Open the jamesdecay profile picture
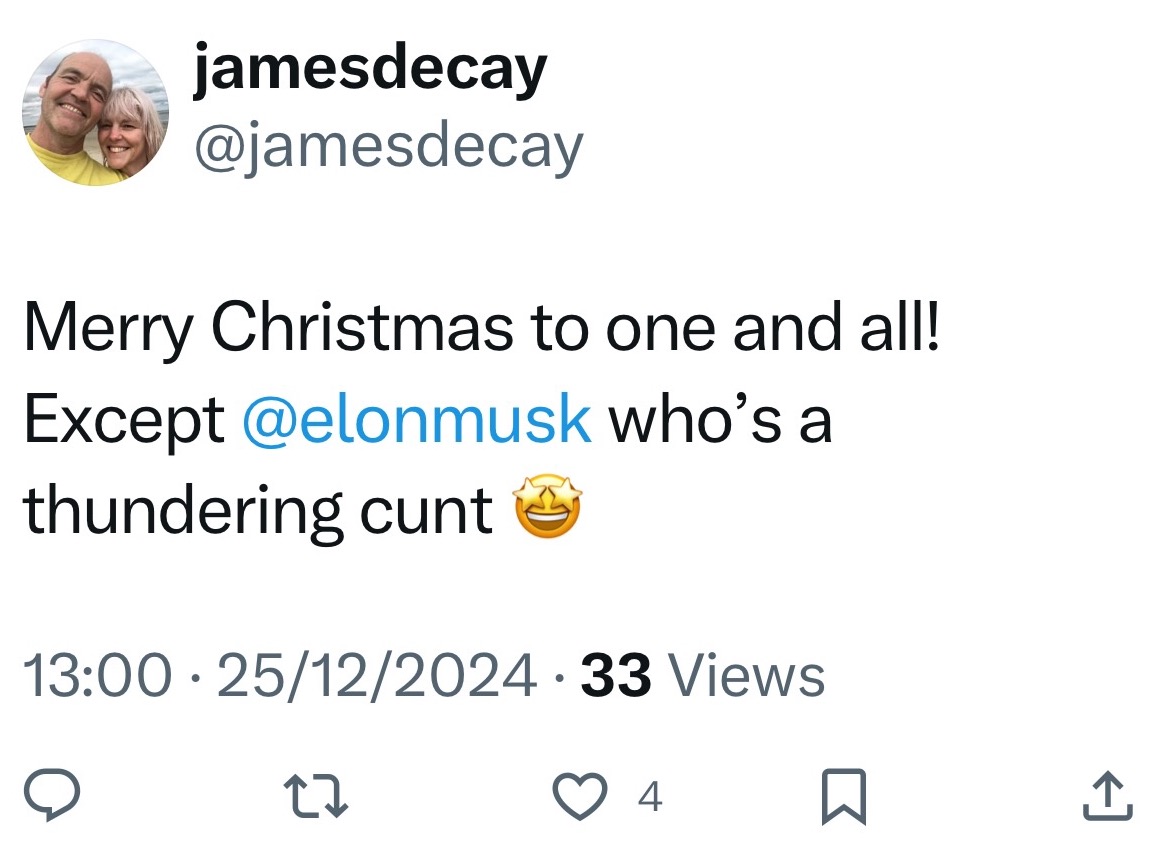This screenshot has height=846, width=1150. tap(94, 113)
